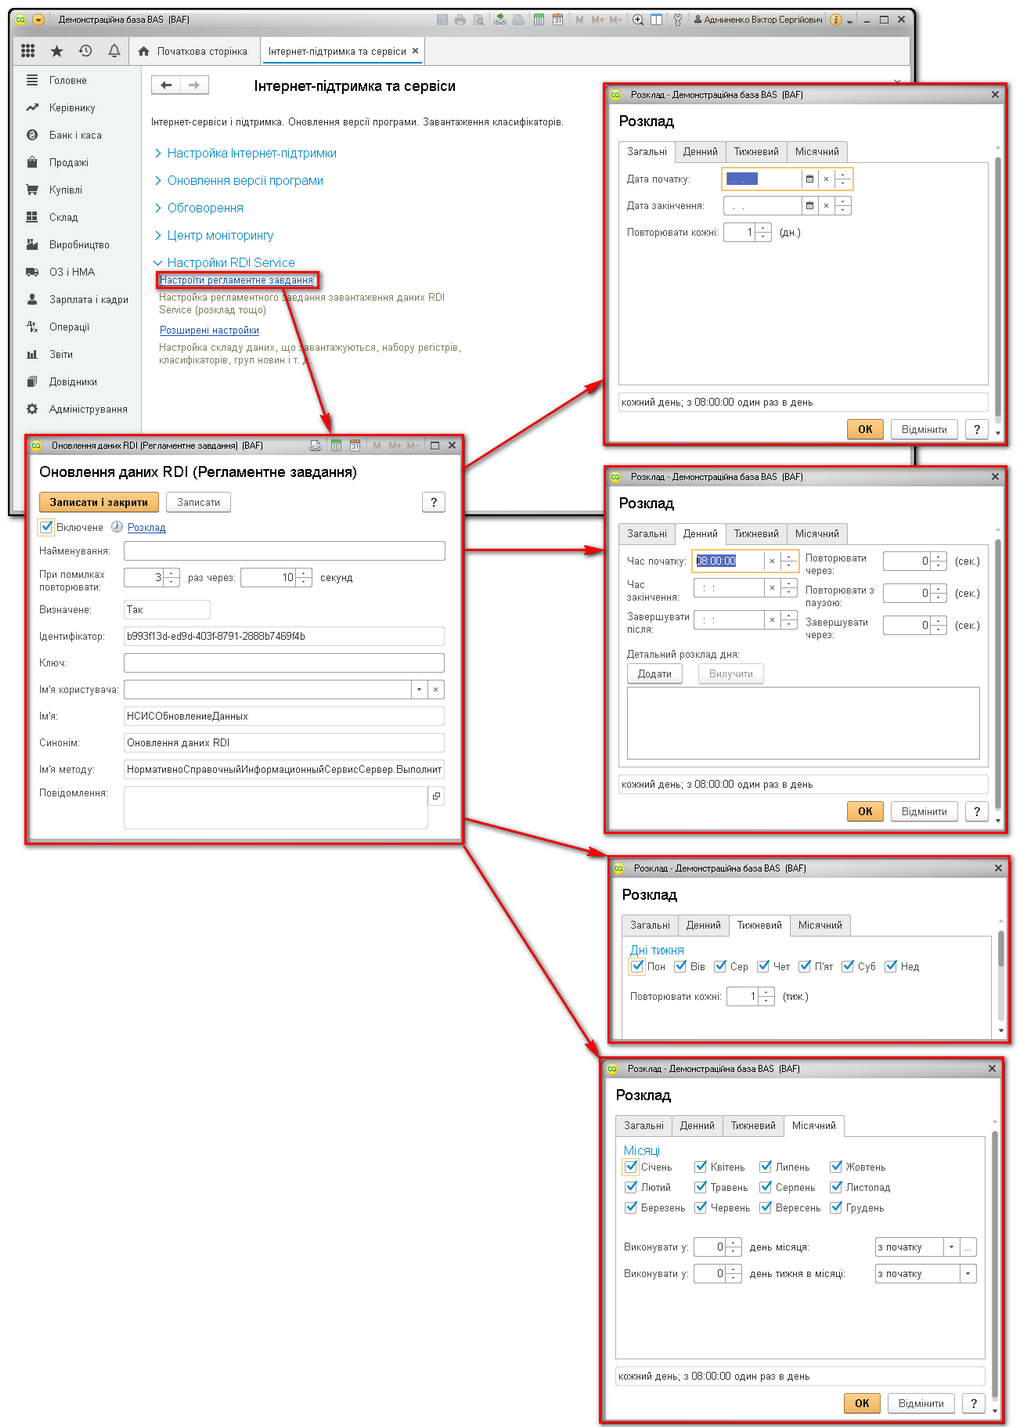Viewport: 1017px width, 1427px height.
Task: Toggle Квітень month checkbox
Action: click(x=701, y=1167)
